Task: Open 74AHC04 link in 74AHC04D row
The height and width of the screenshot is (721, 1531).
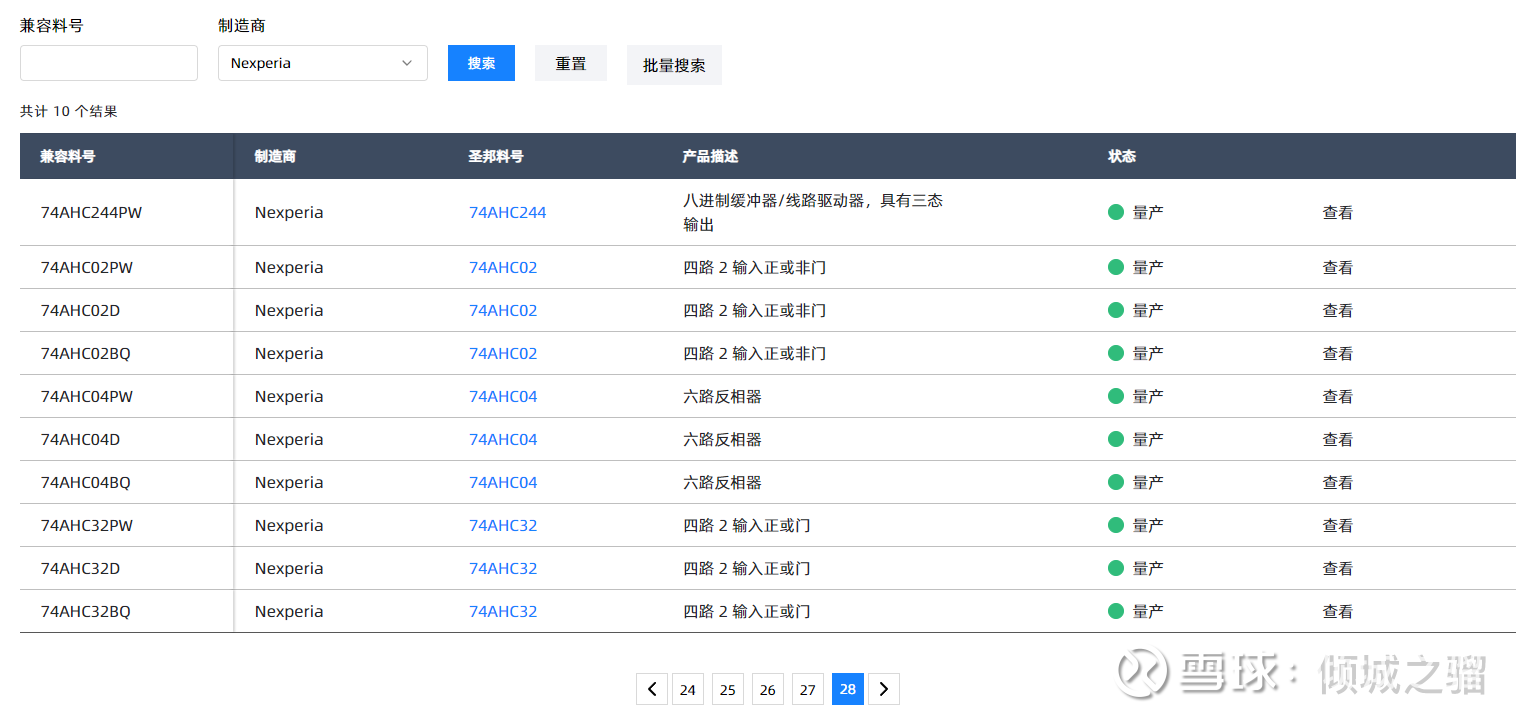Action: [x=503, y=439]
